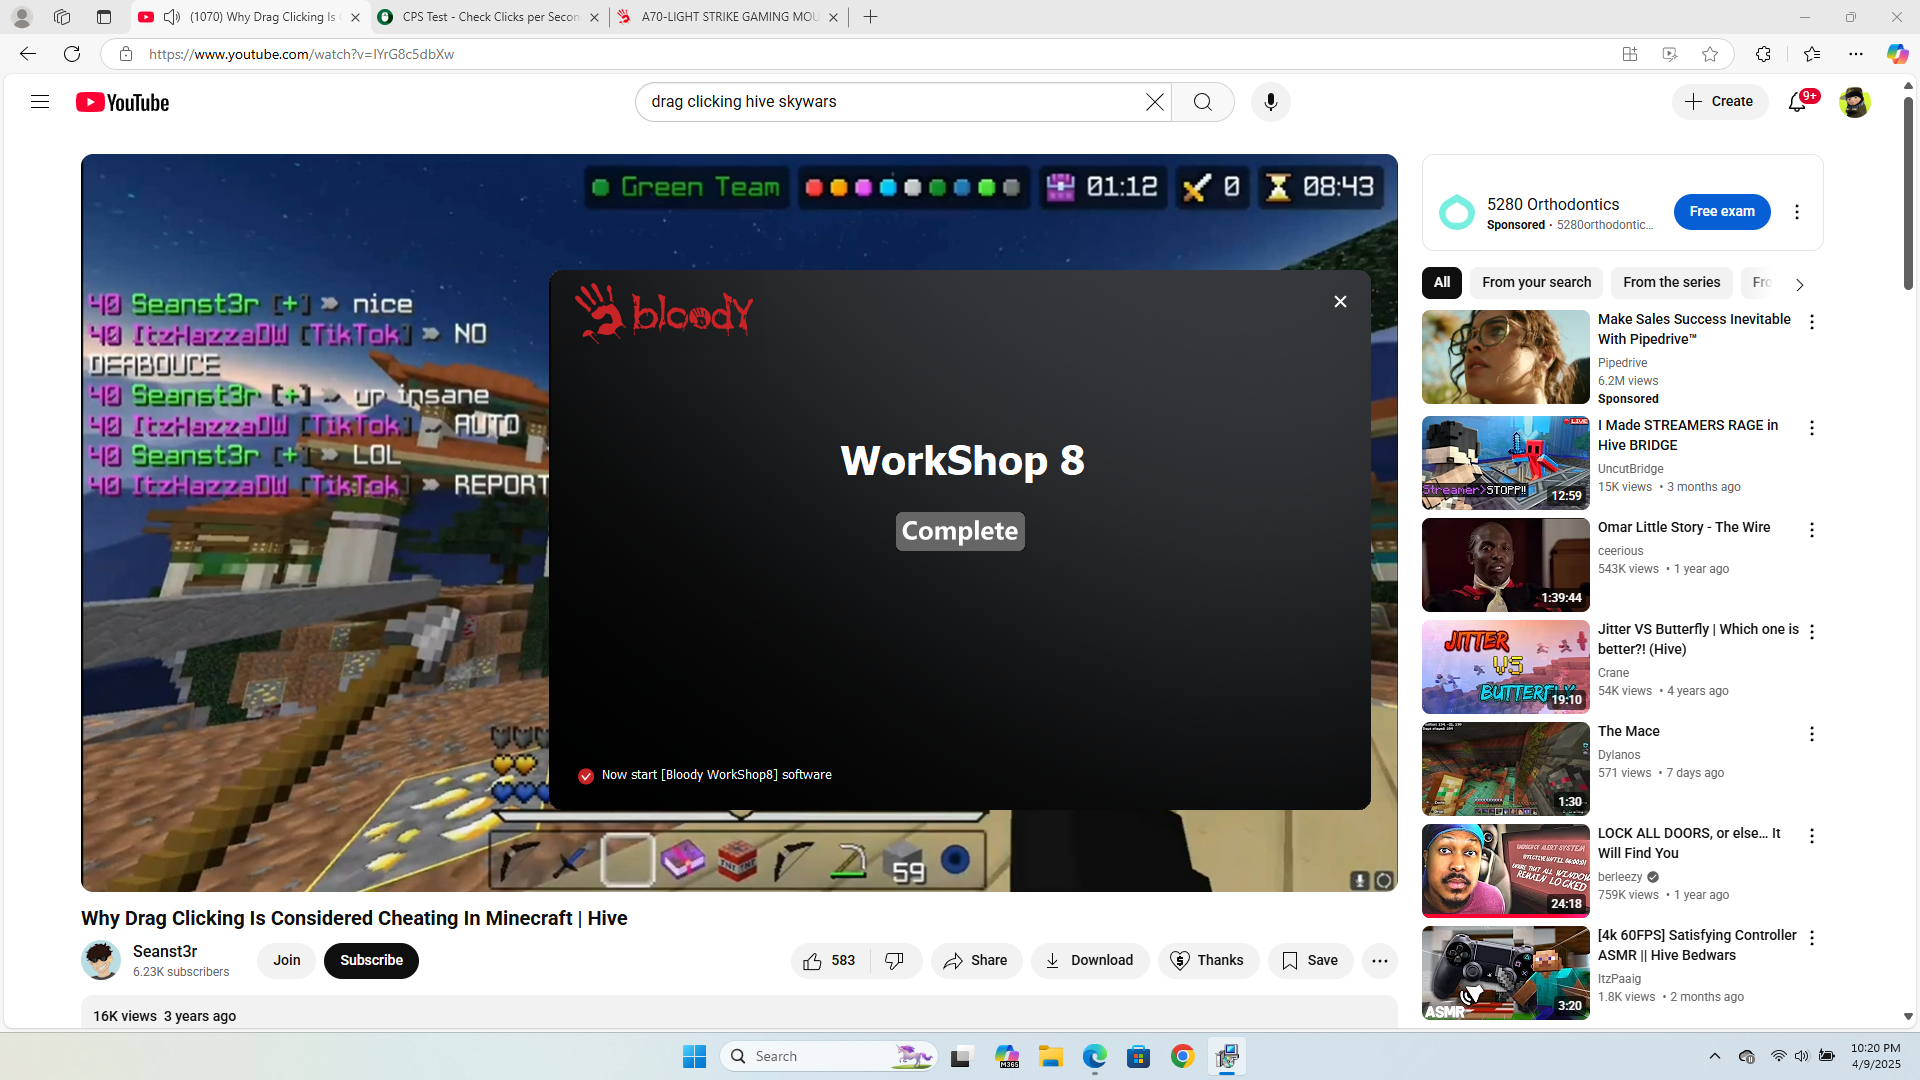
Task: Open the account avatar menu
Action: click(1855, 102)
